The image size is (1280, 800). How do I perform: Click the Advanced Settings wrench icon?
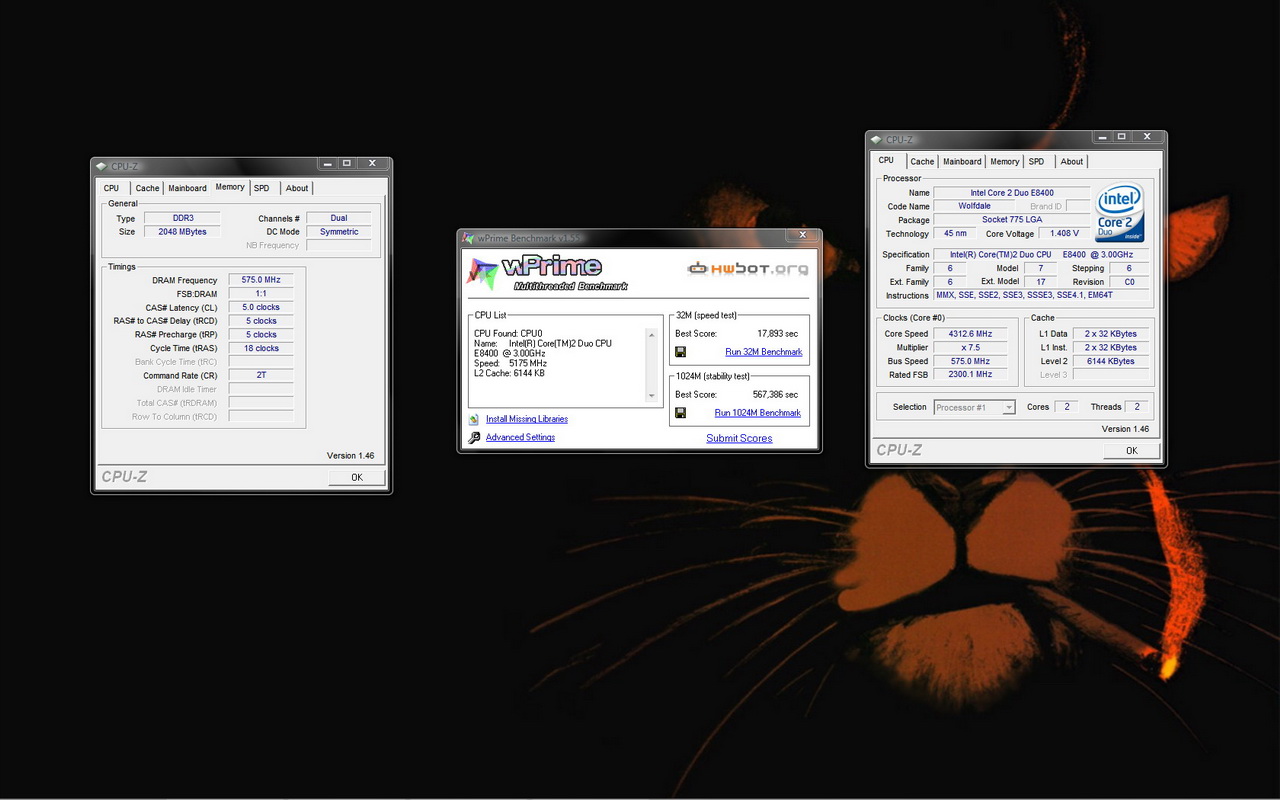point(474,437)
